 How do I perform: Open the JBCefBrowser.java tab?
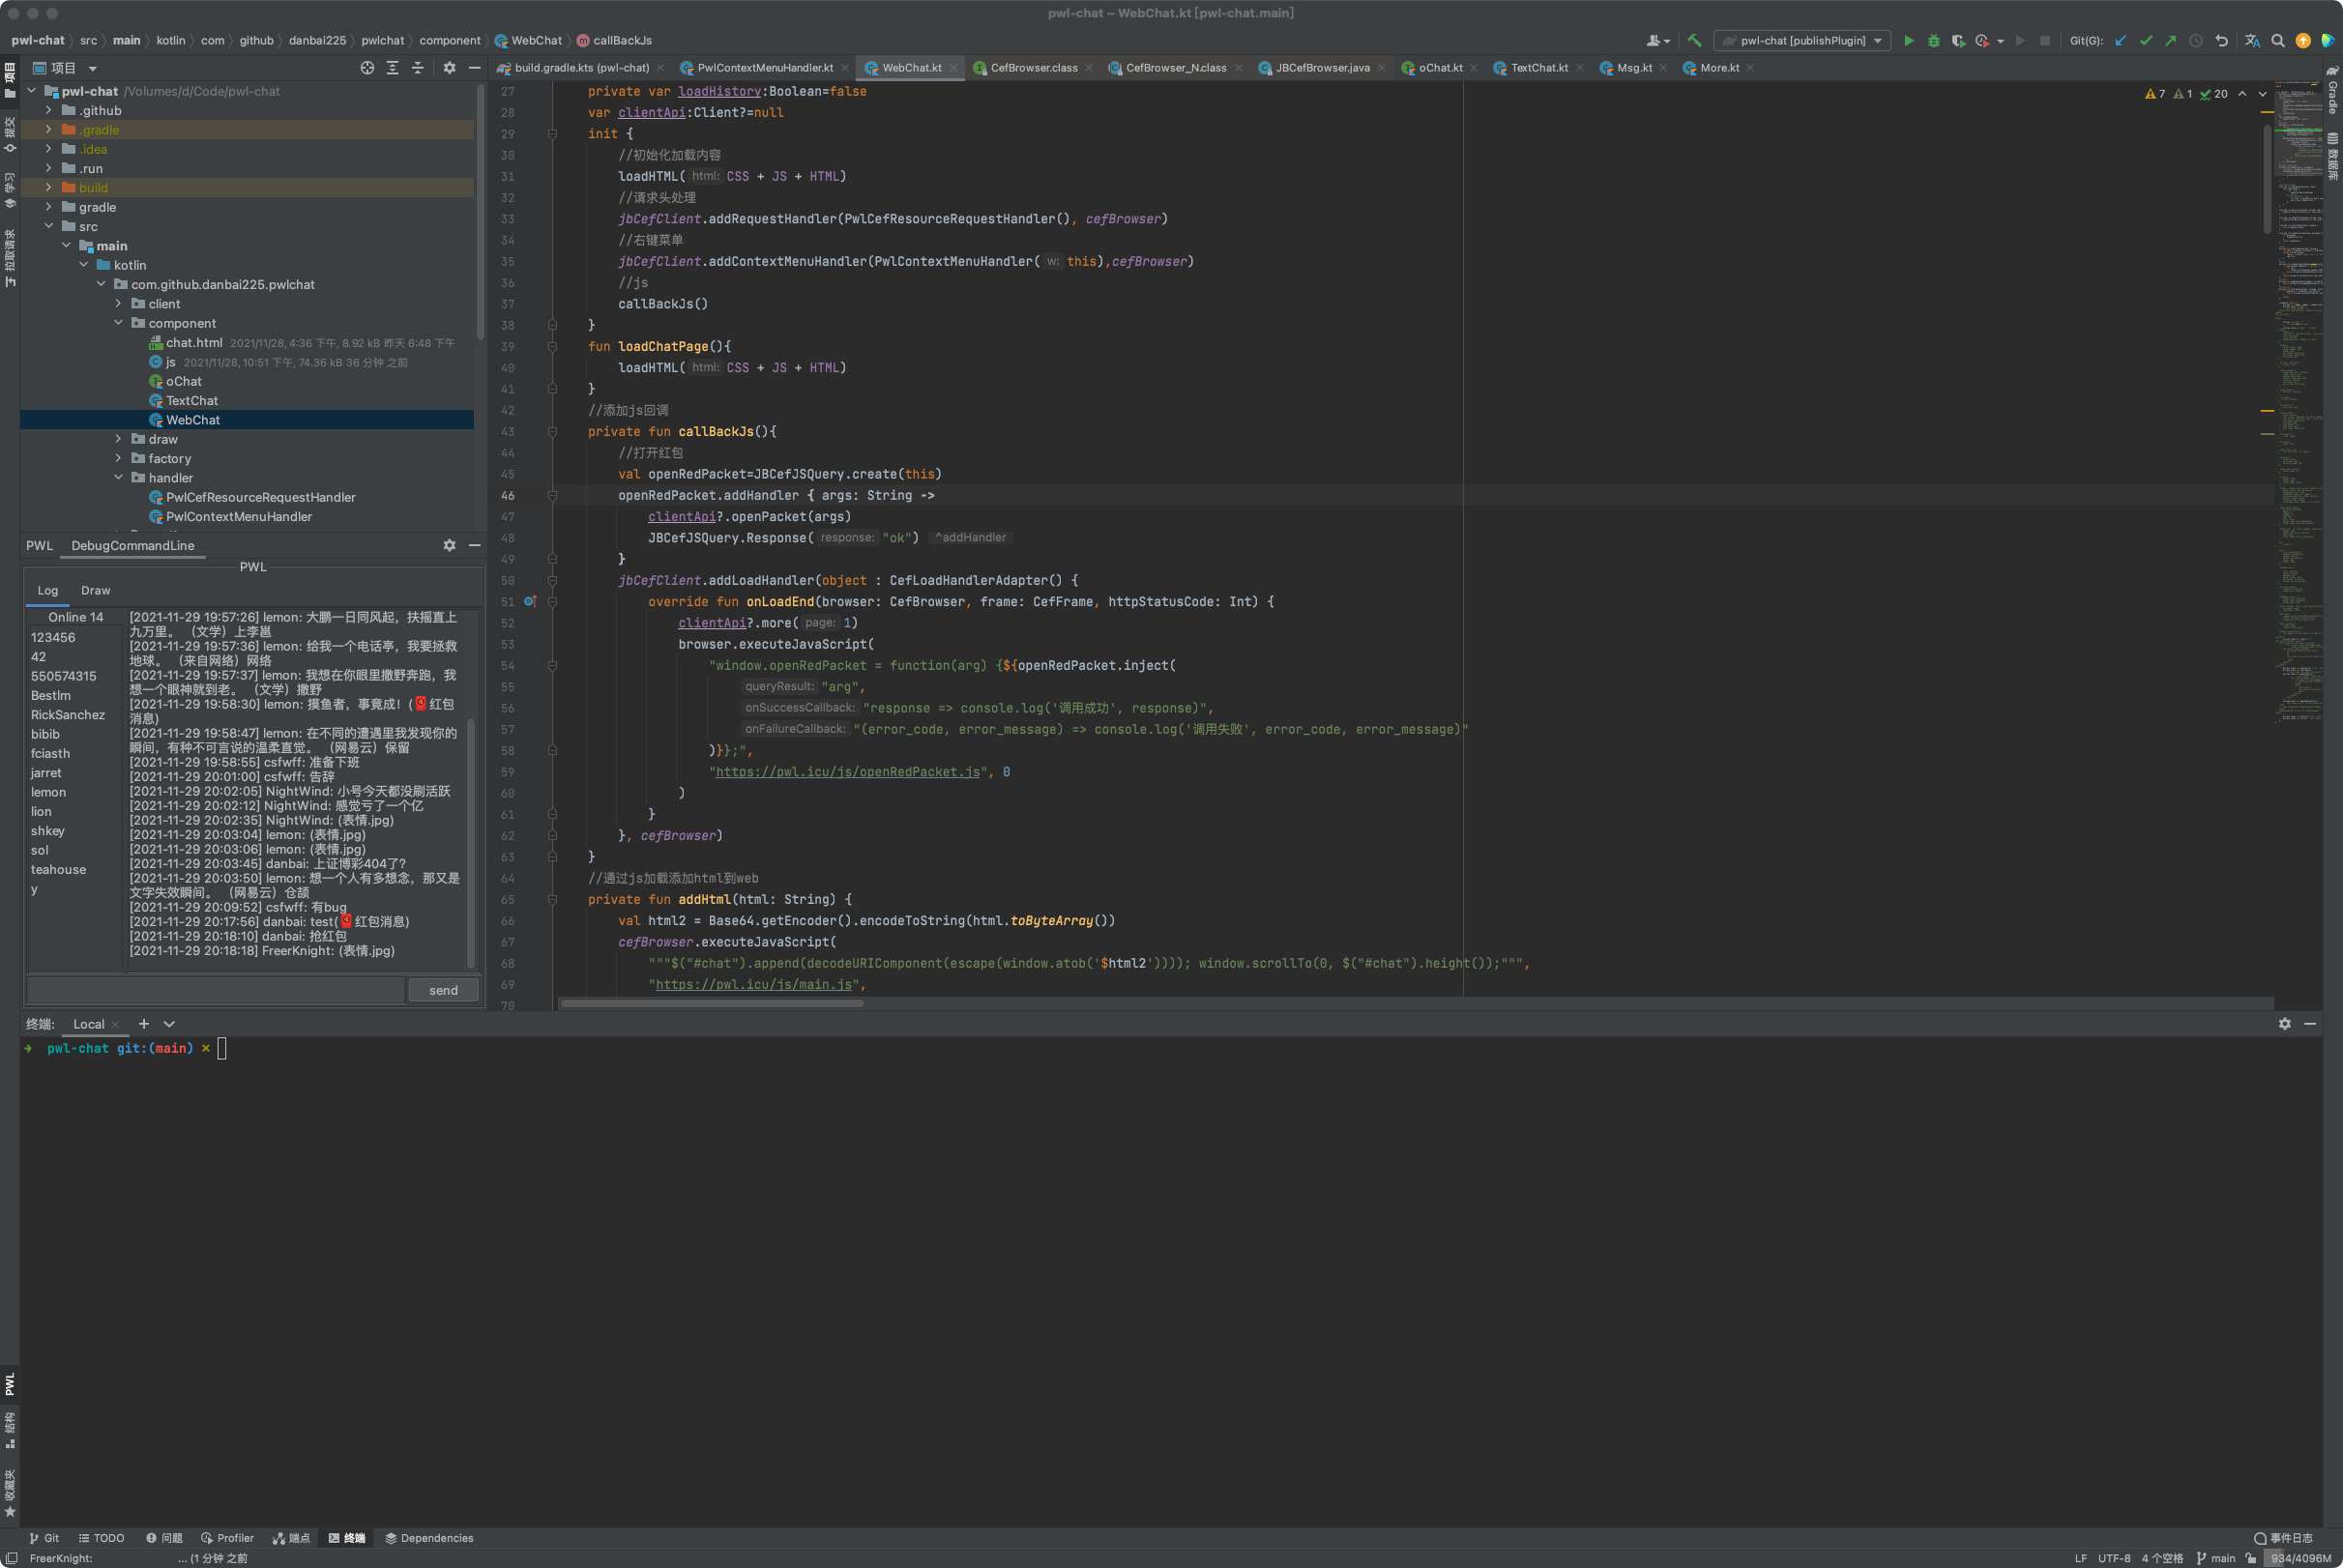click(x=1321, y=68)
